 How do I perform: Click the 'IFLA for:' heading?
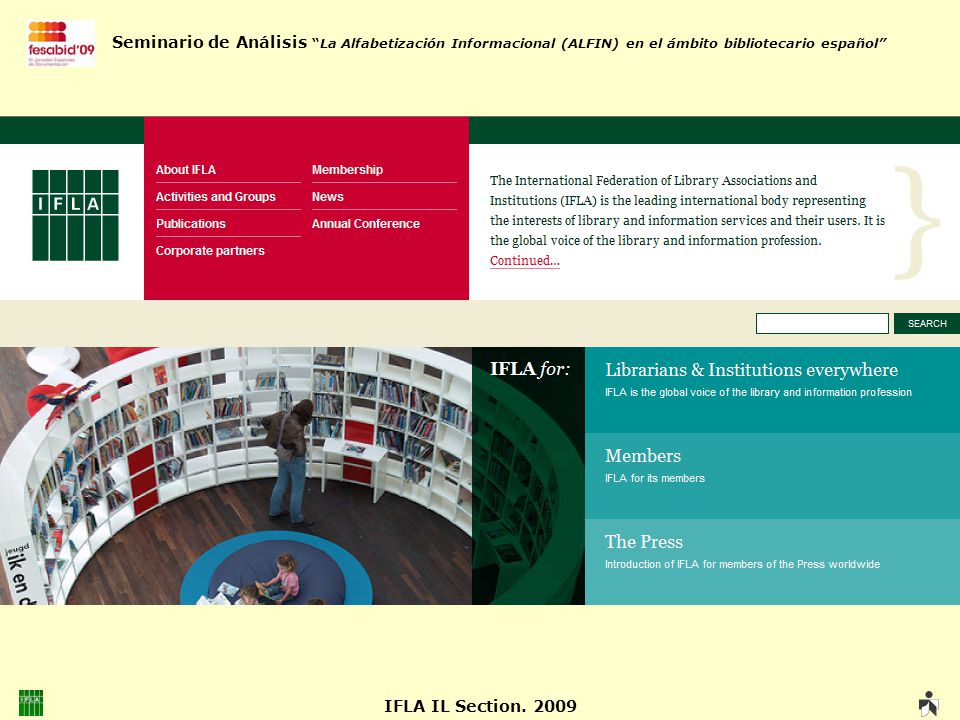[530, 369]
